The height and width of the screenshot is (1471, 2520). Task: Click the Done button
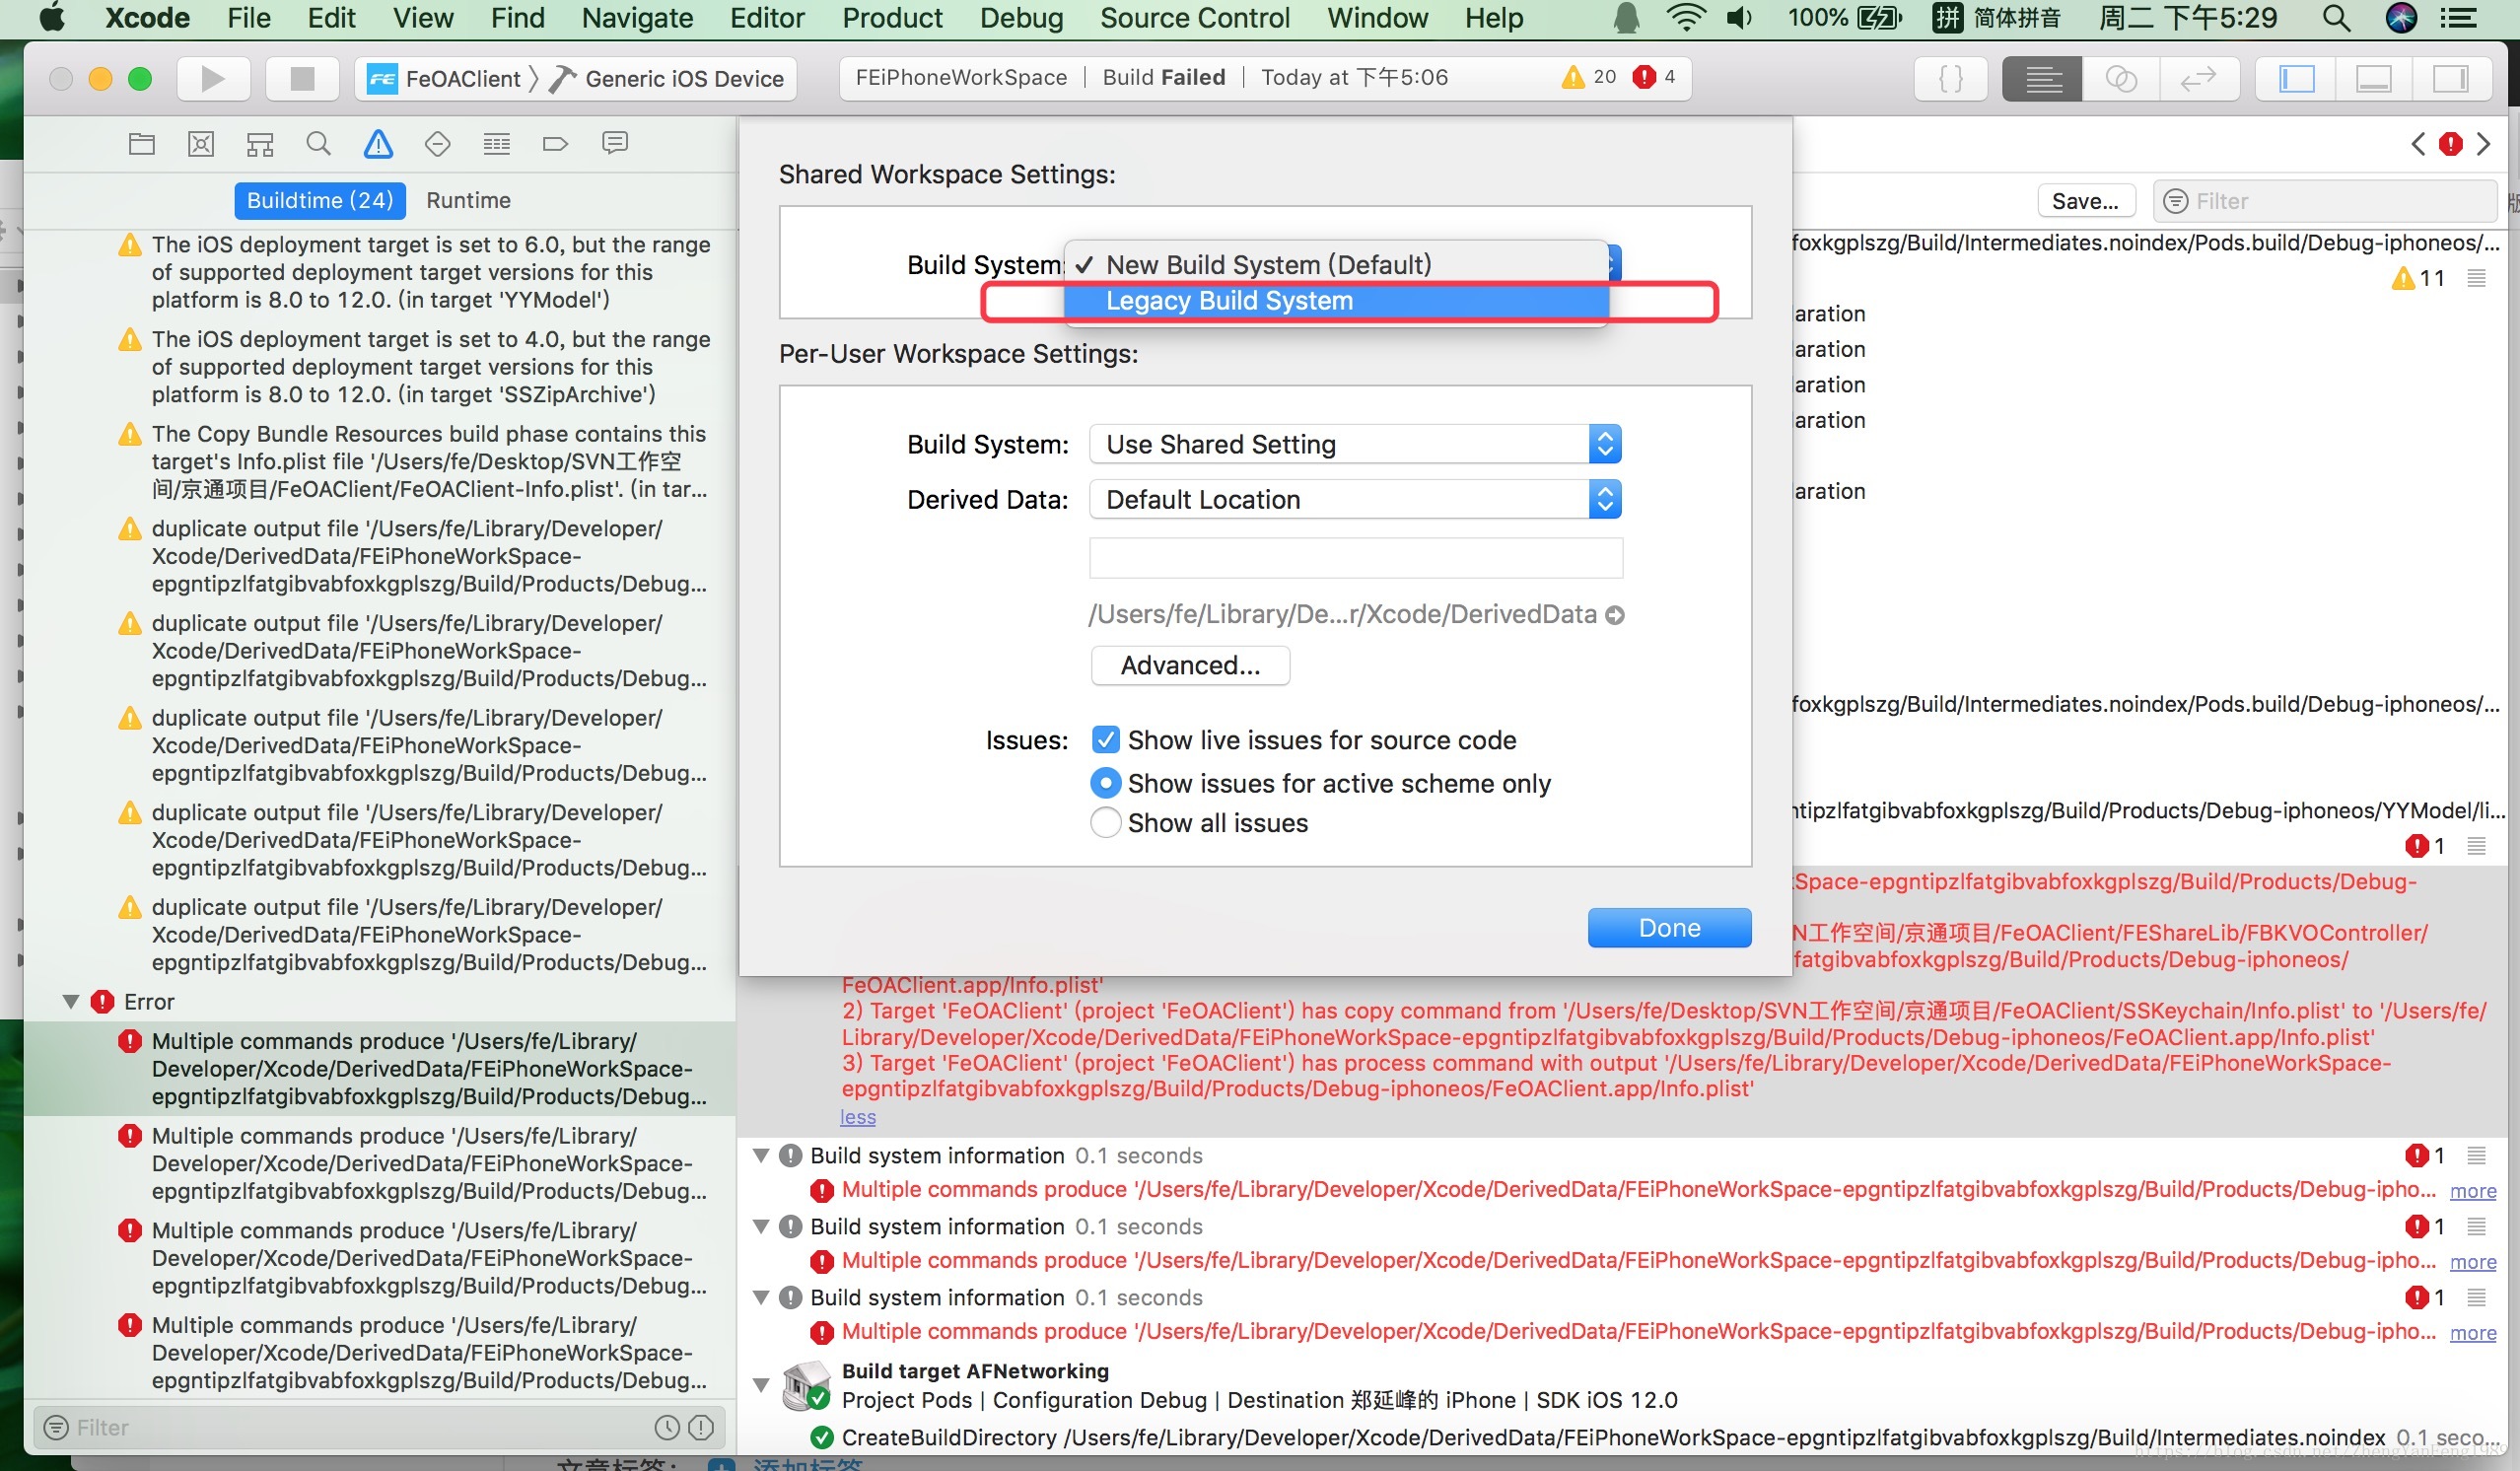point(1668,927)
